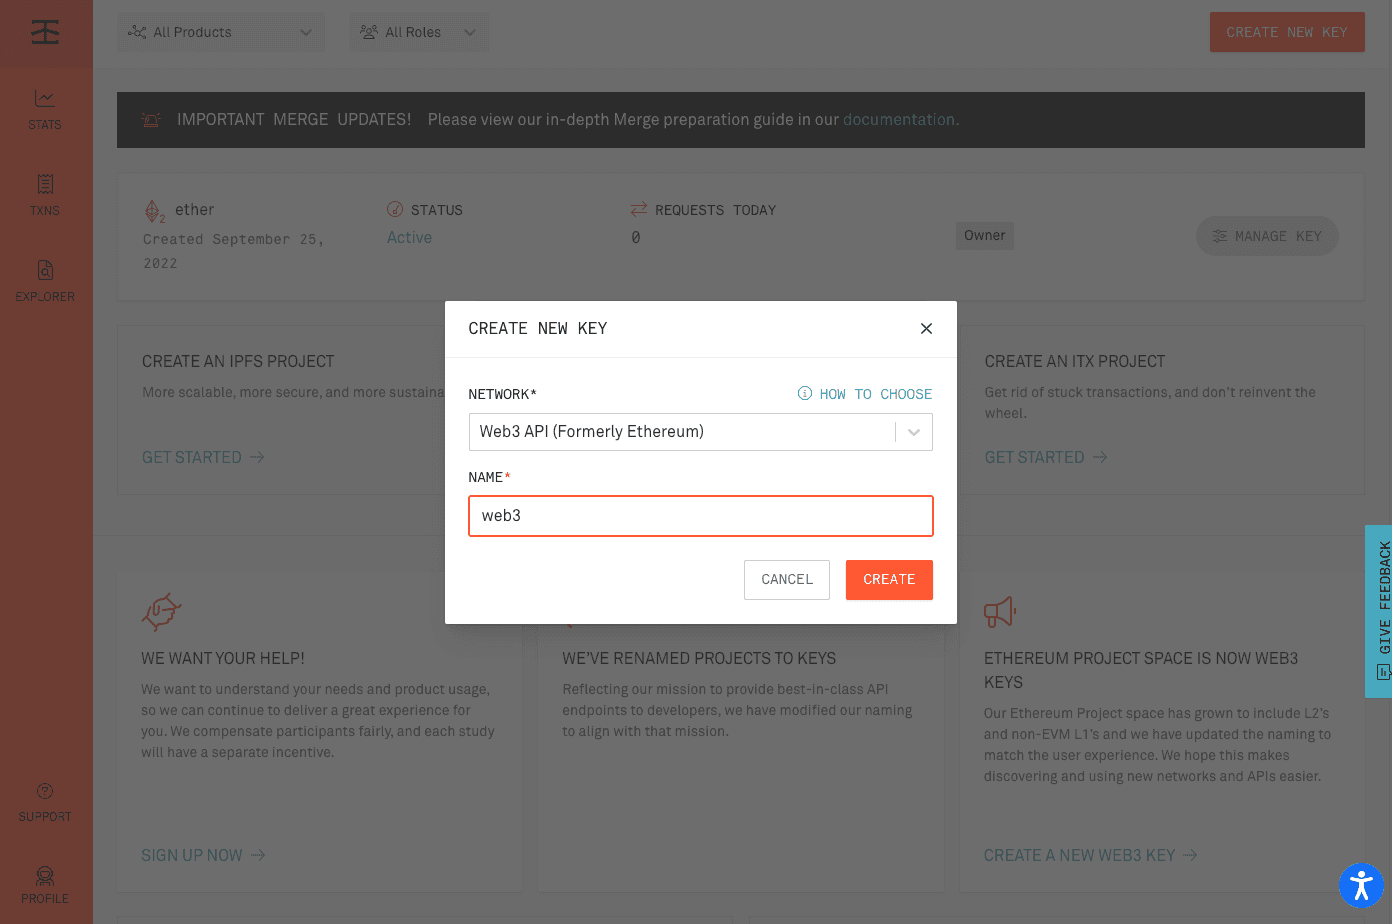Click the Create New Key header button

click(1287, 32)
